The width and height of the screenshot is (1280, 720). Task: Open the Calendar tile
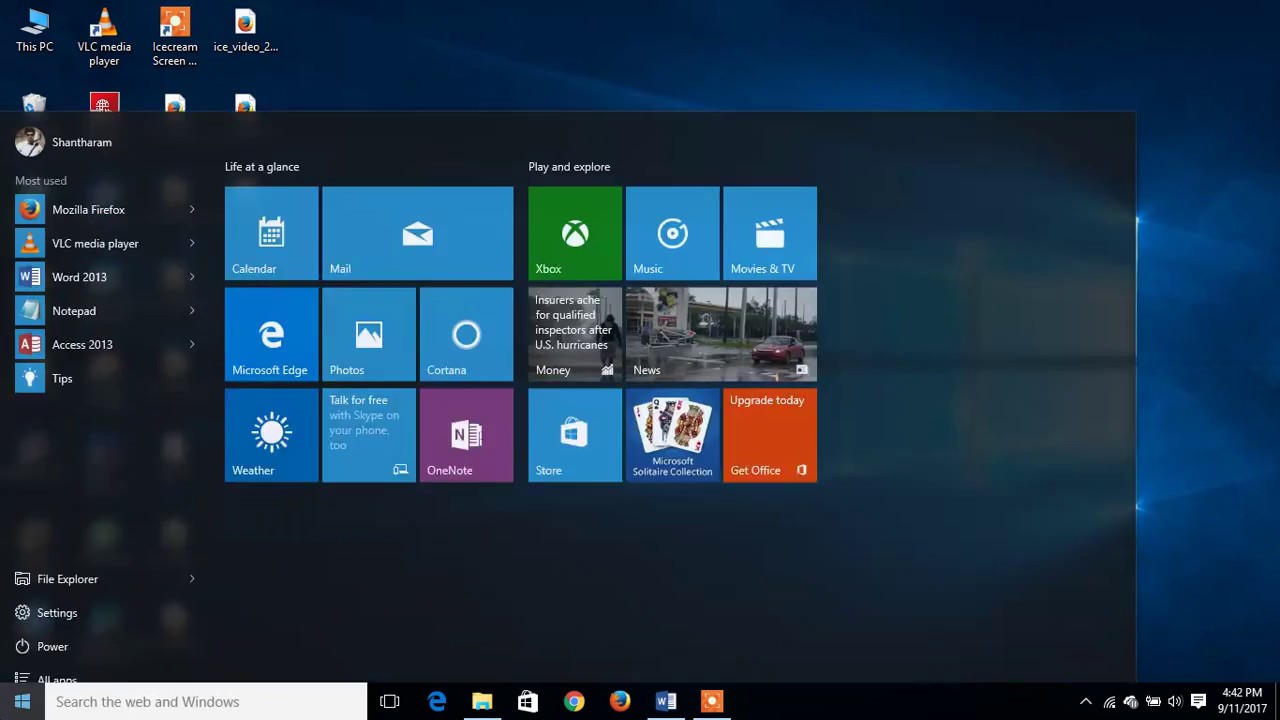coord(271,233)
